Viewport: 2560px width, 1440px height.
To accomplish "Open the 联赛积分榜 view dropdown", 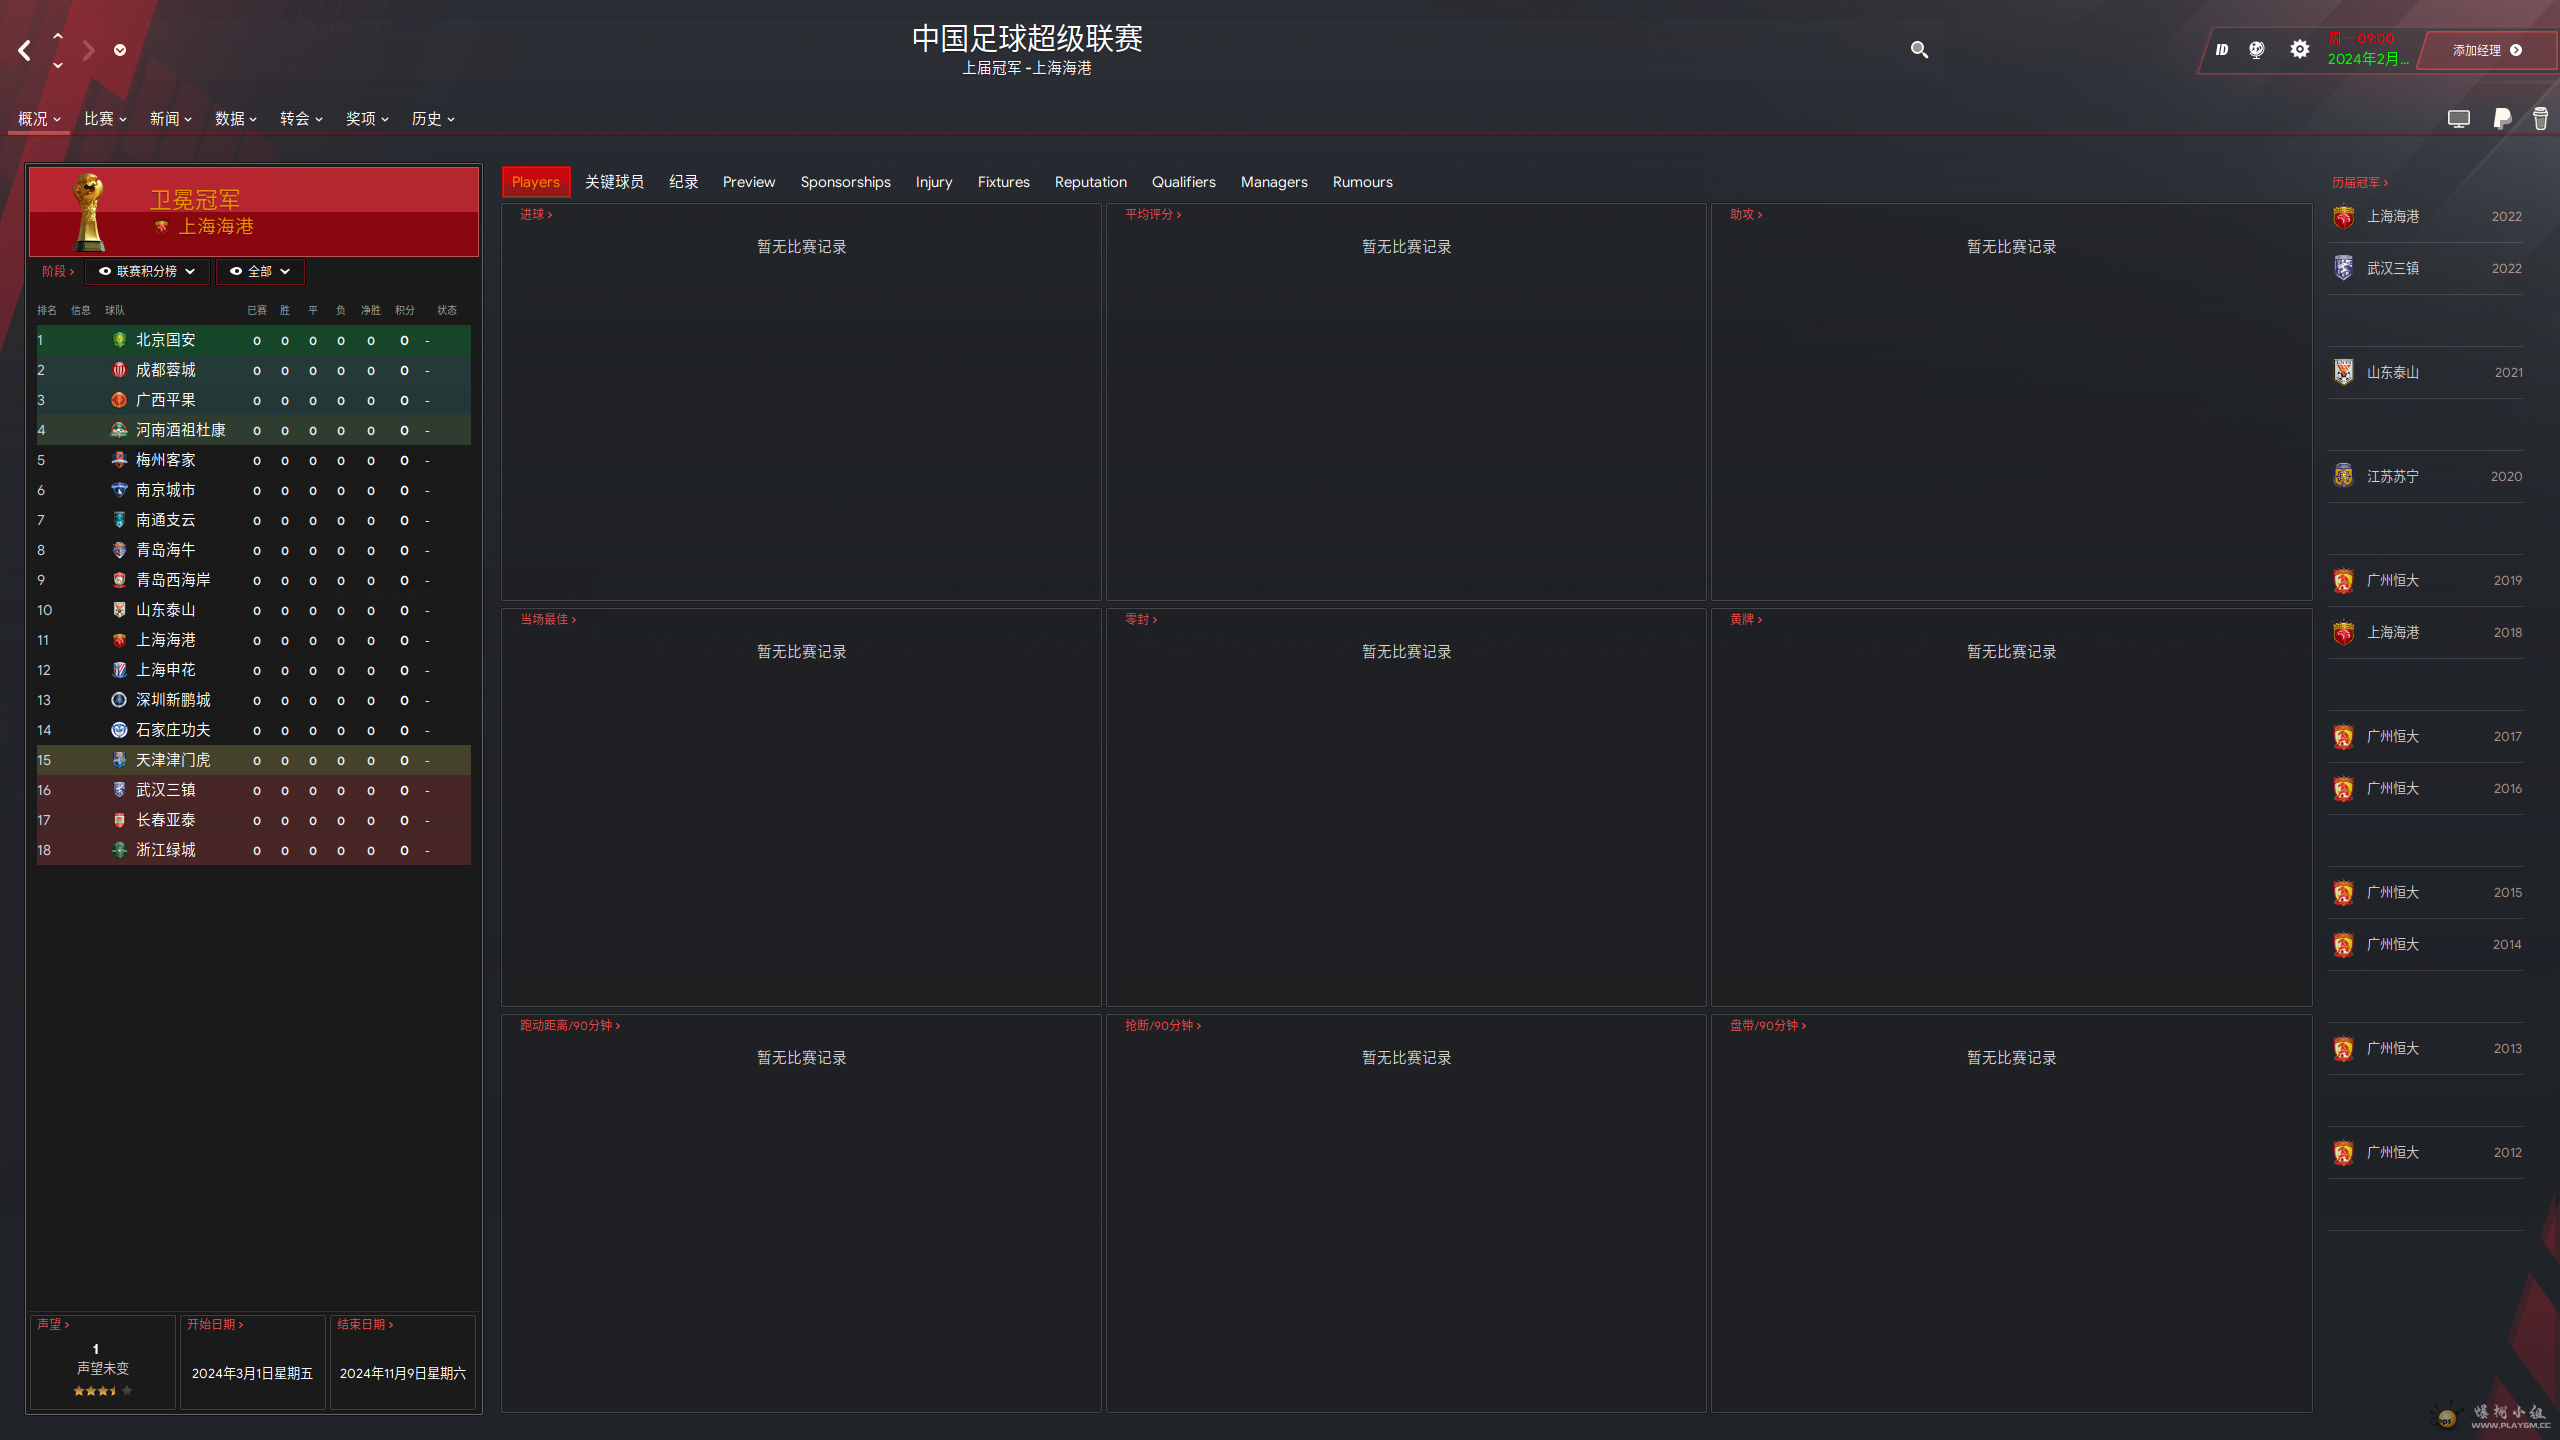I will pyautogui.click(x=148, y=271).
